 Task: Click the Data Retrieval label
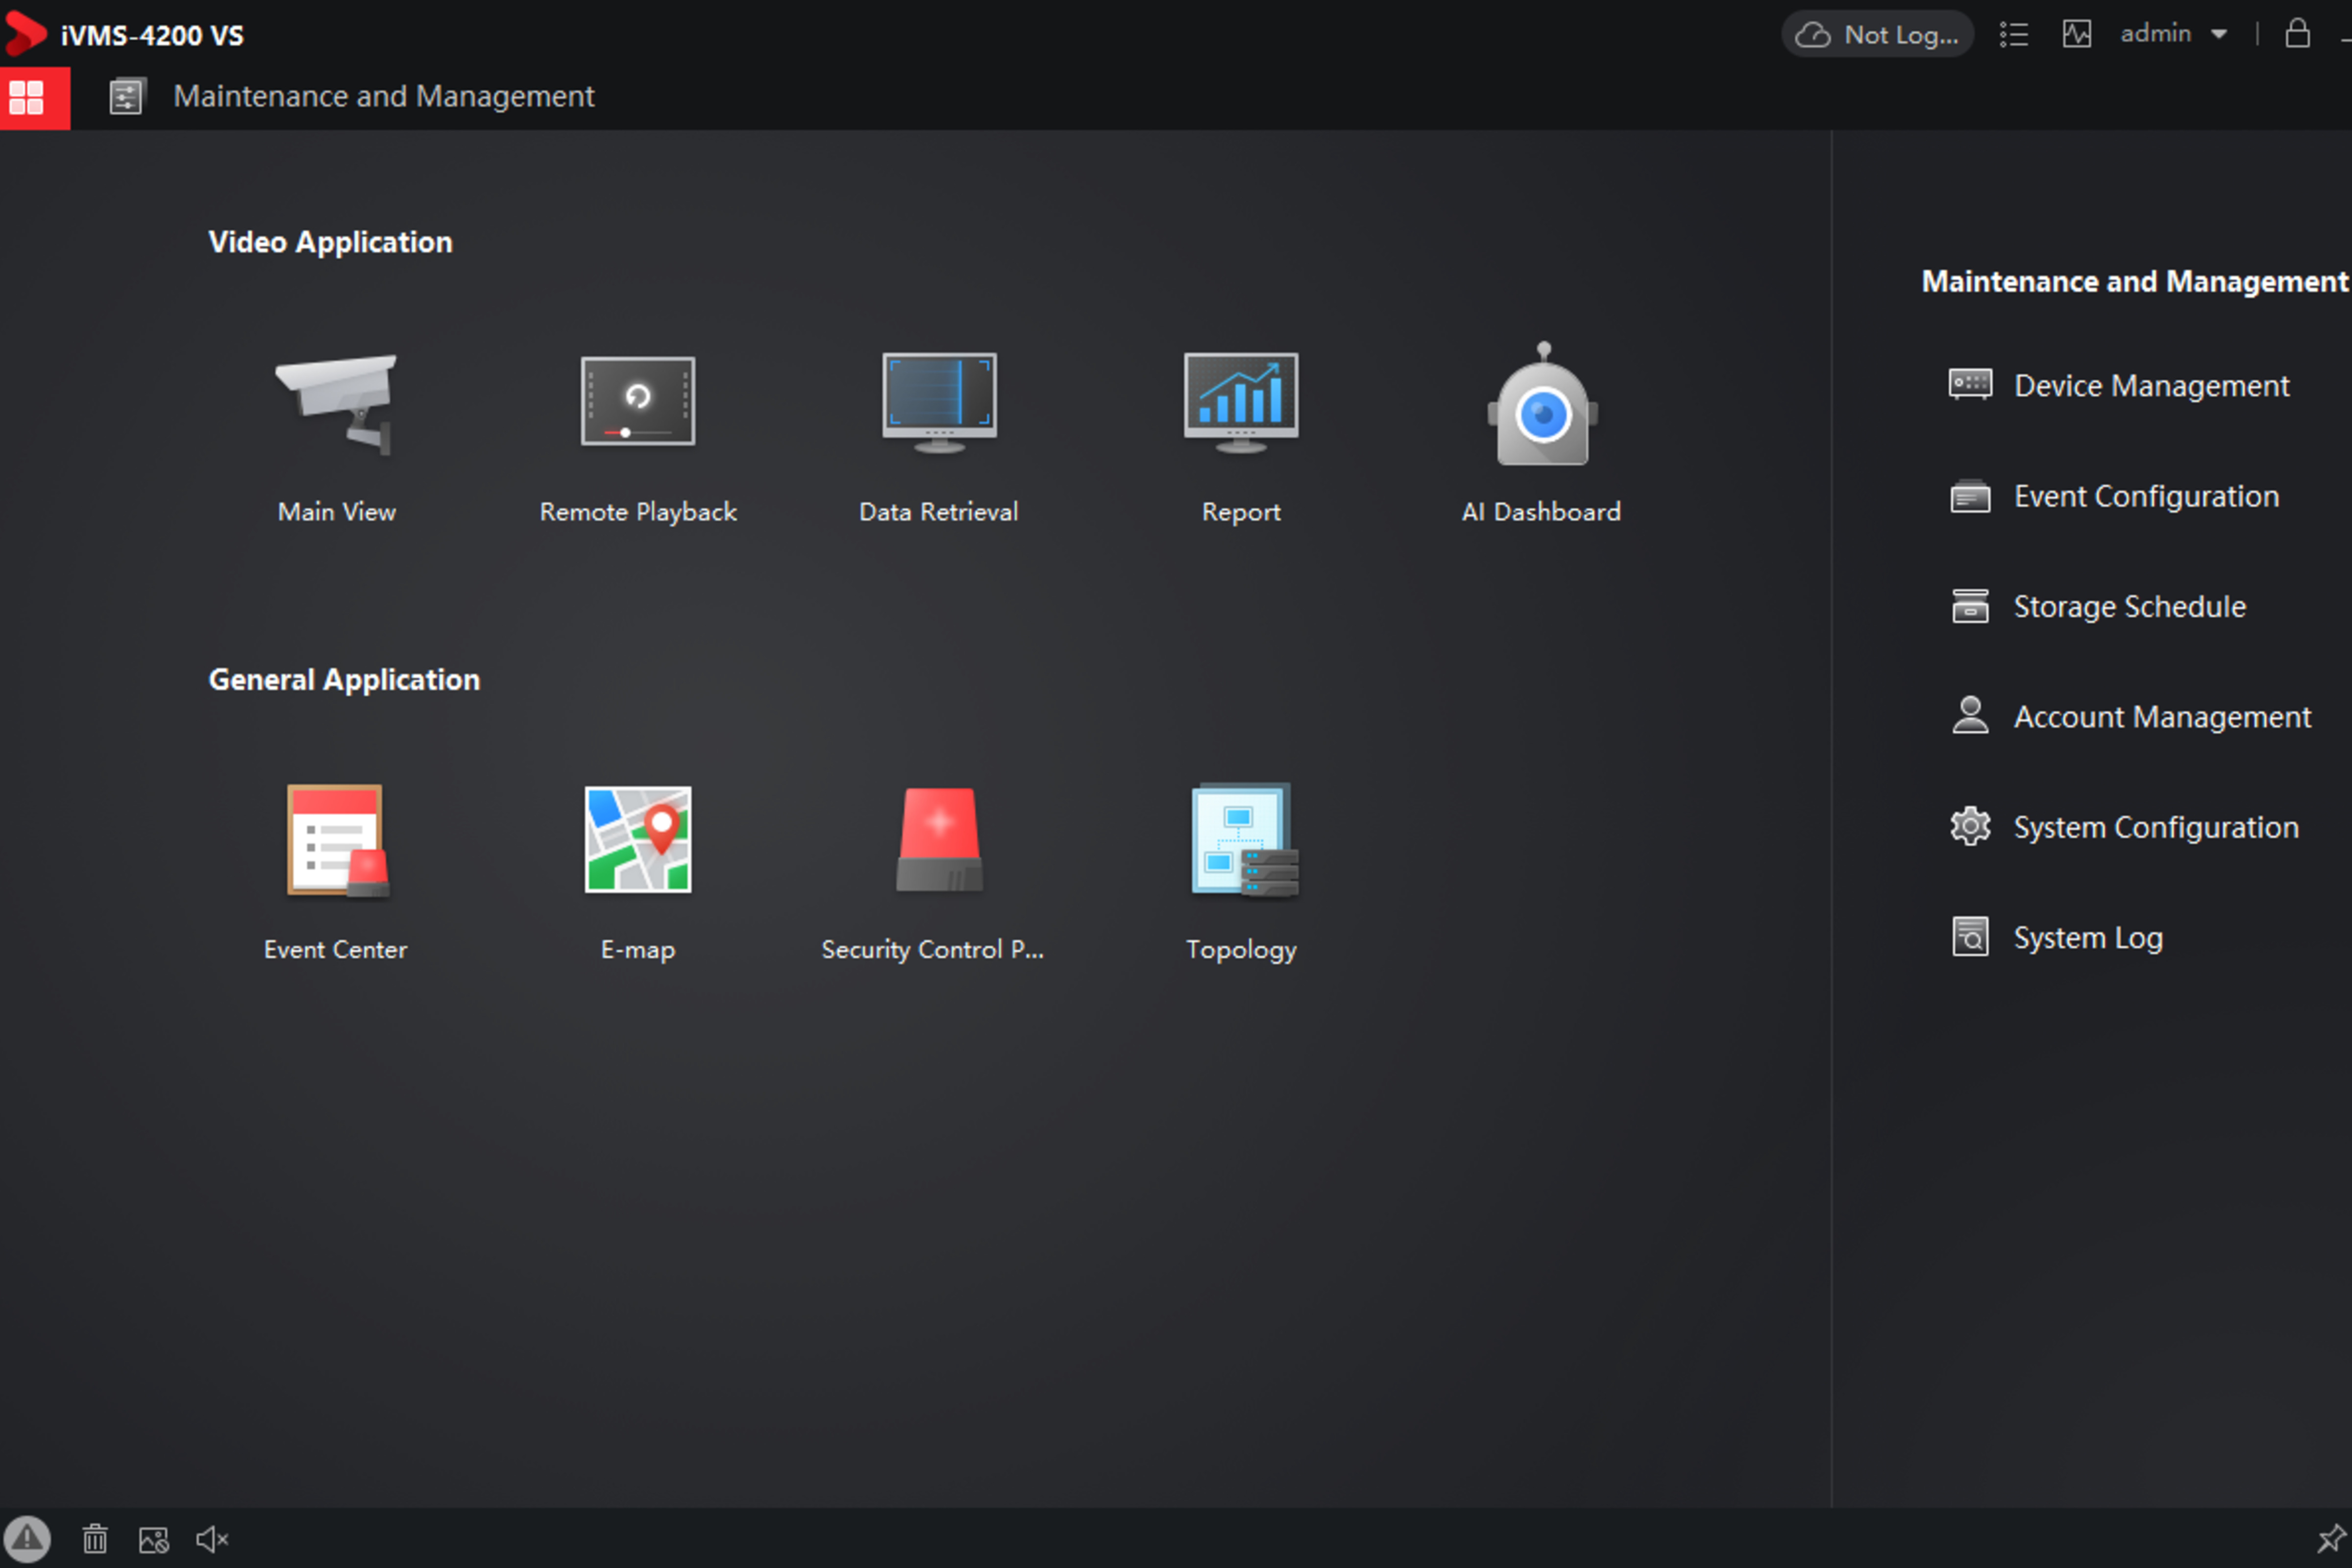[x=939, y=512]
